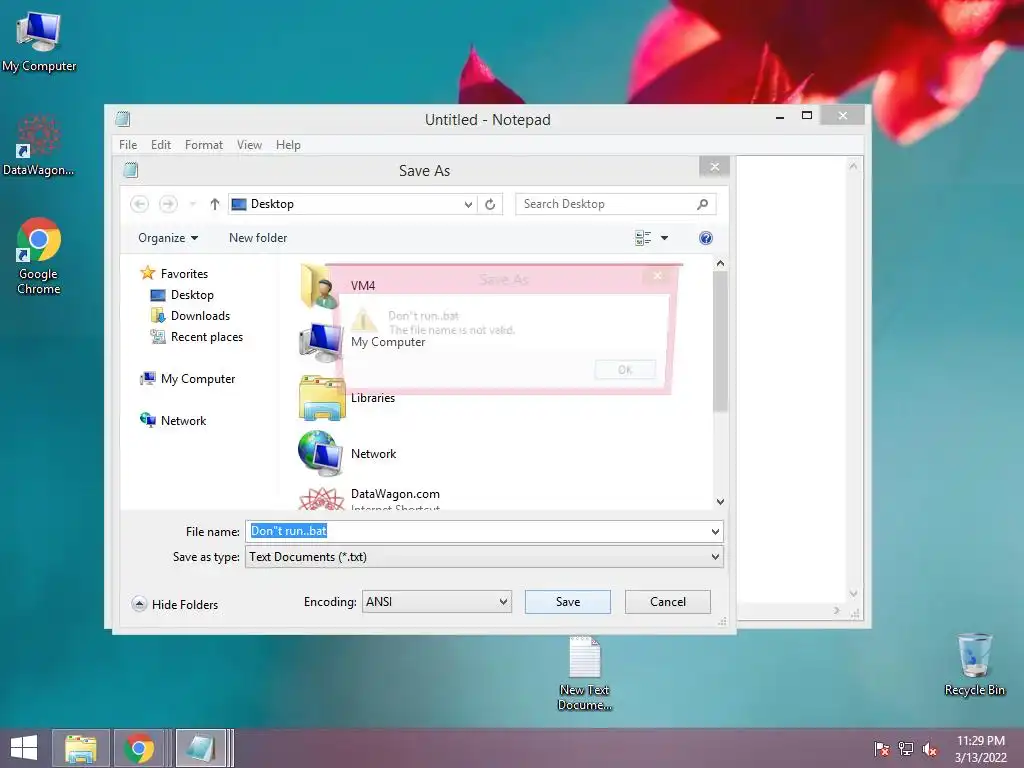This screenshot has width=1024, height=768.
Task: Open the Recycle Bin on desktop
Action: (x=974, y=665)
